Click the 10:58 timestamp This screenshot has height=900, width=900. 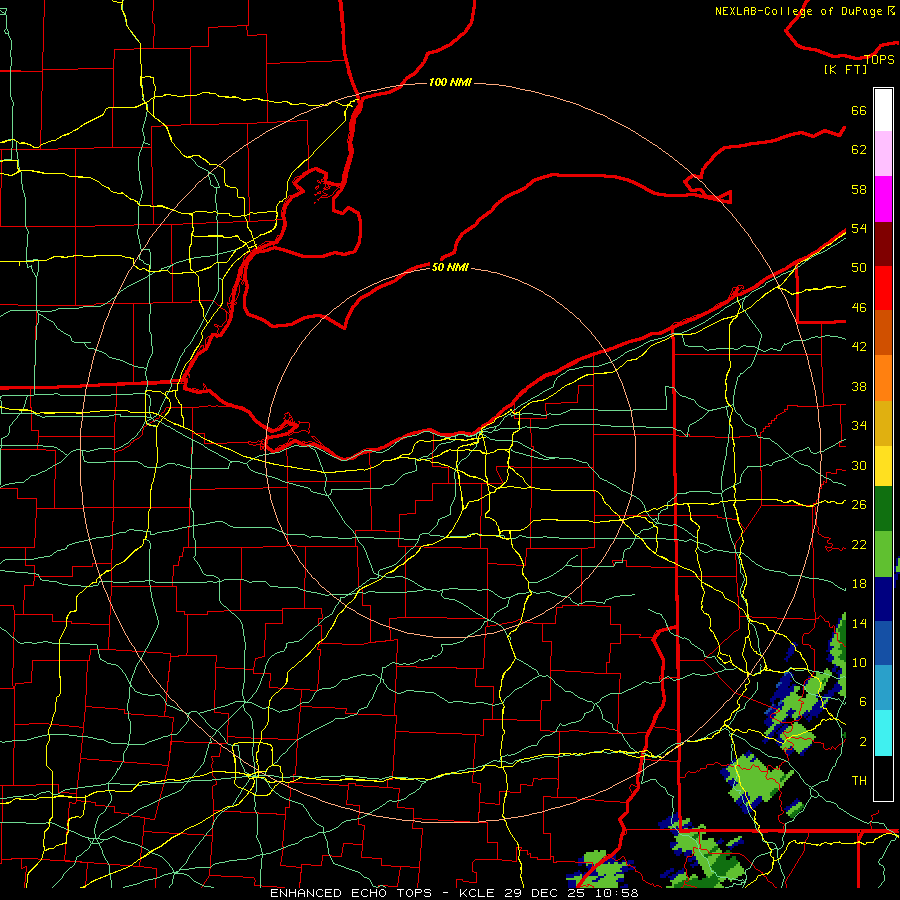pos(616,893)
